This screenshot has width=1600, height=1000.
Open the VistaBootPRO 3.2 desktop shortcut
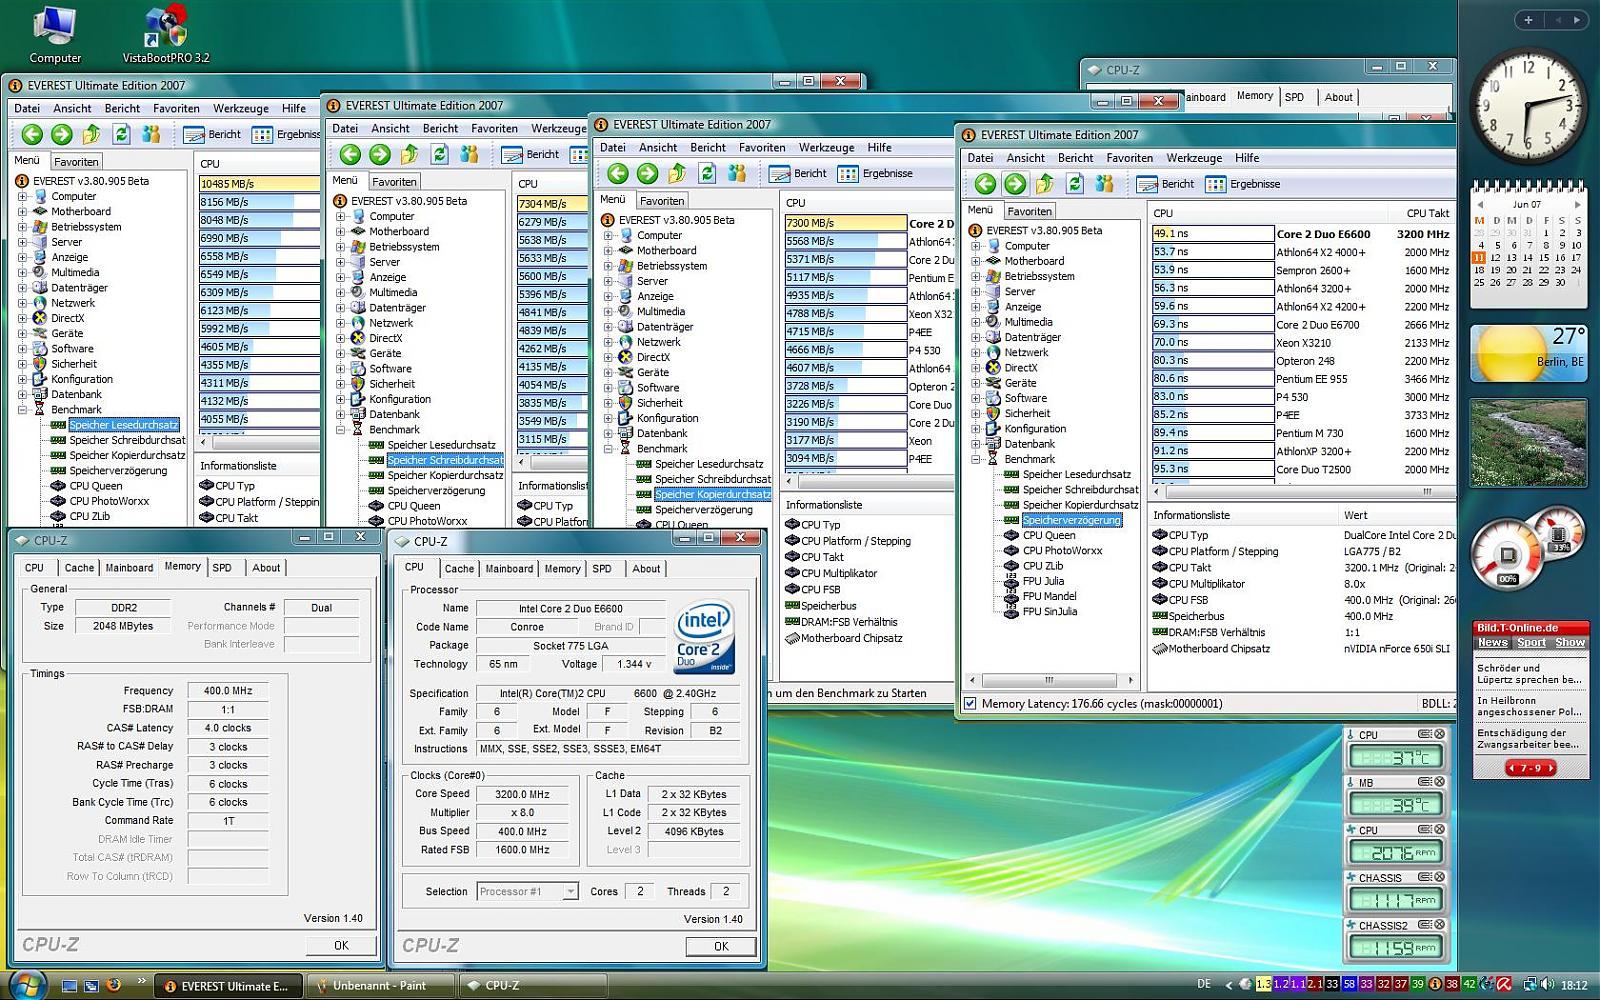166,34
